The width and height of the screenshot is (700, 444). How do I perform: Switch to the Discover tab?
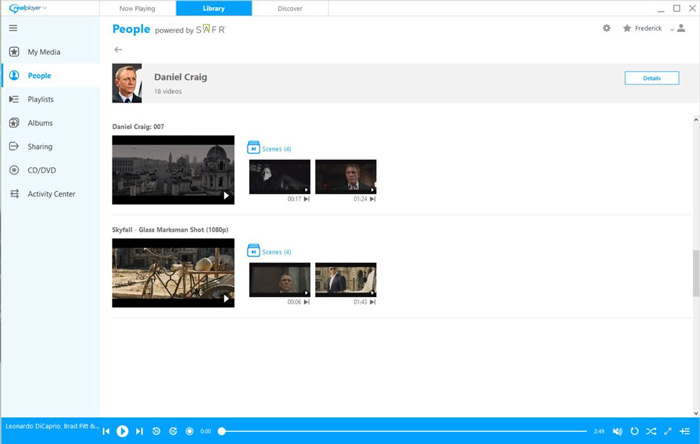click(x=289, y=8)
